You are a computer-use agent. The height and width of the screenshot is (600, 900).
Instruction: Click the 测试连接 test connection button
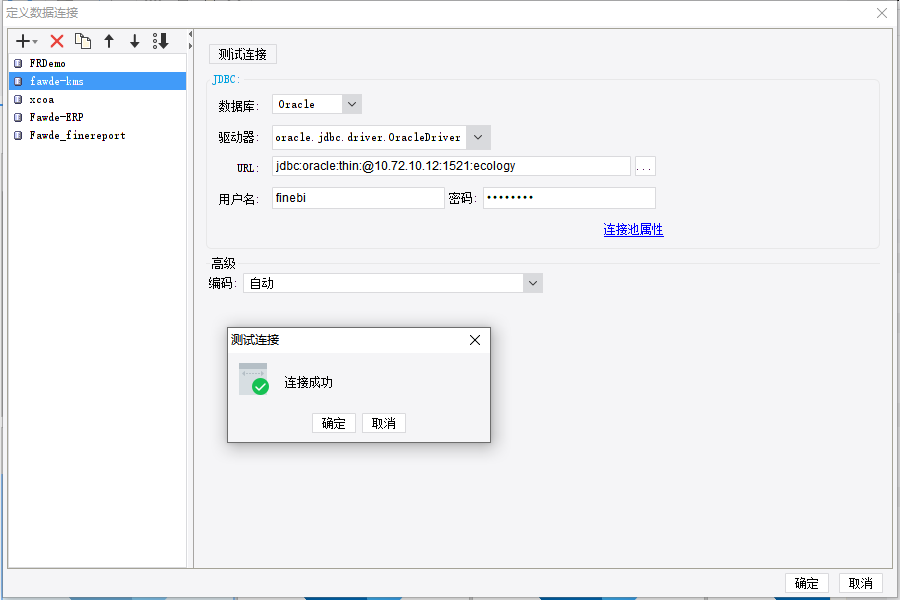[243, 54]
